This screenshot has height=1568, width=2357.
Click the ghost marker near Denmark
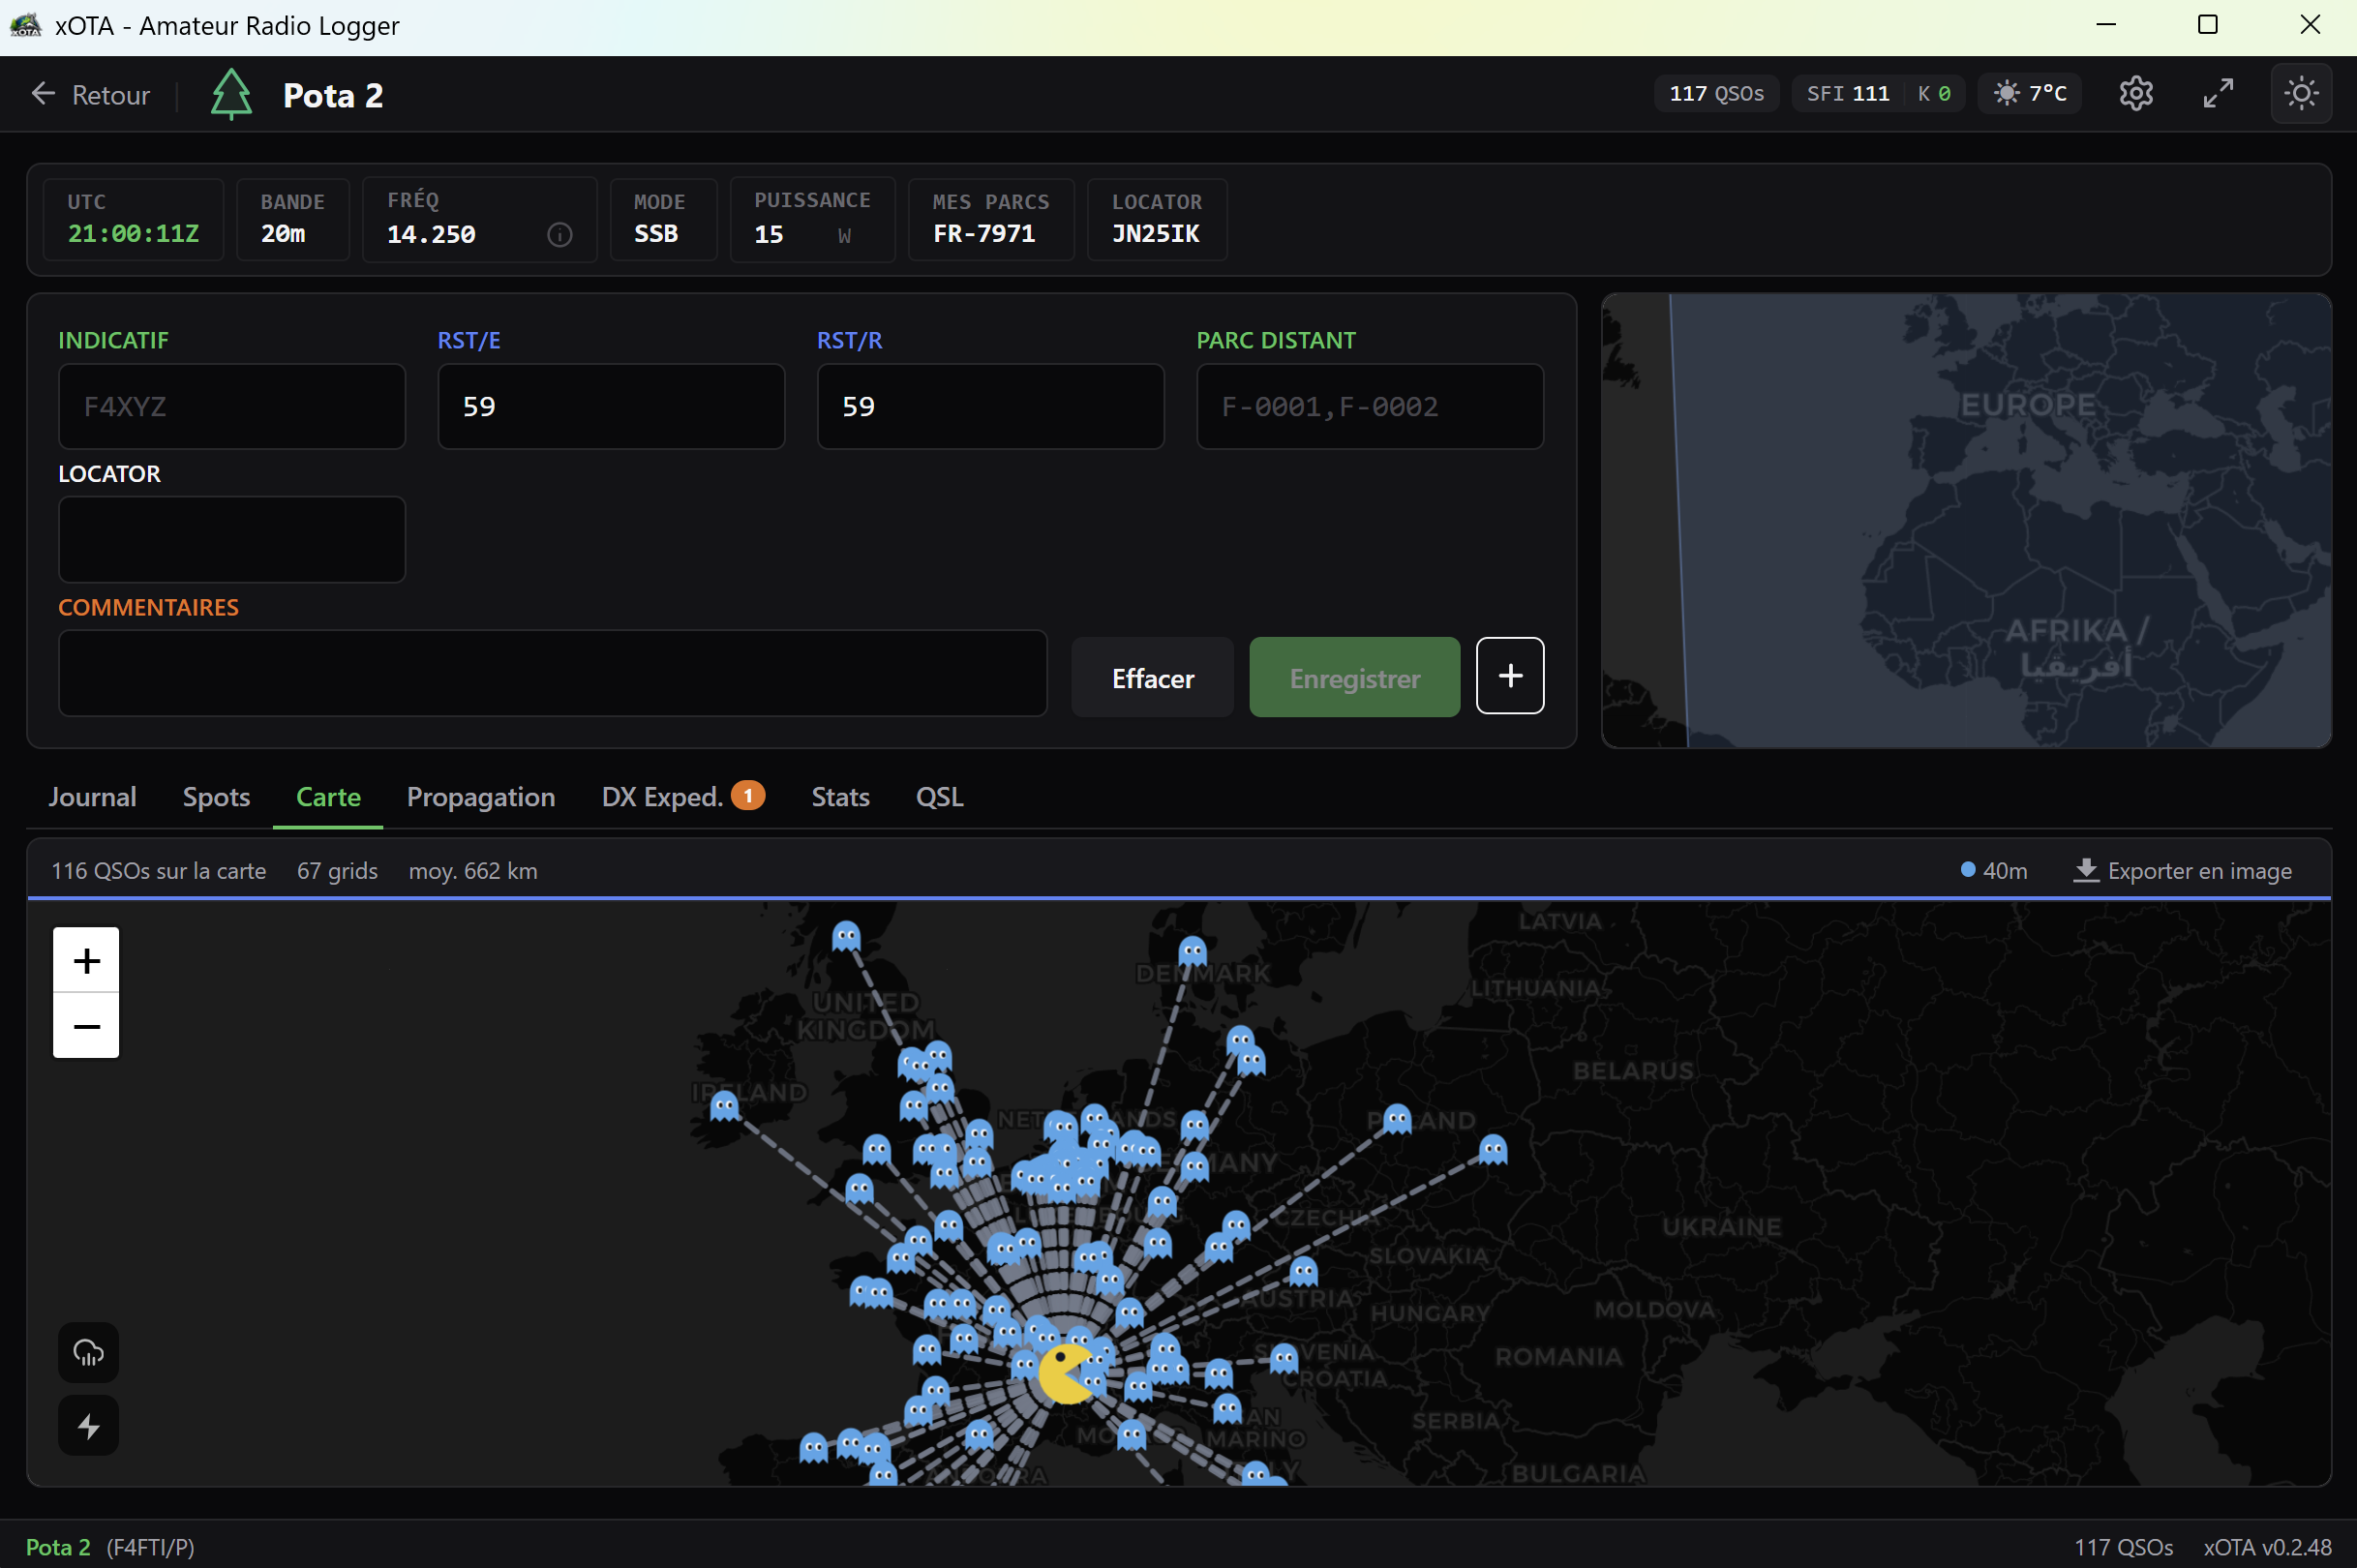pyautogui.click(x=1192, y=951)
